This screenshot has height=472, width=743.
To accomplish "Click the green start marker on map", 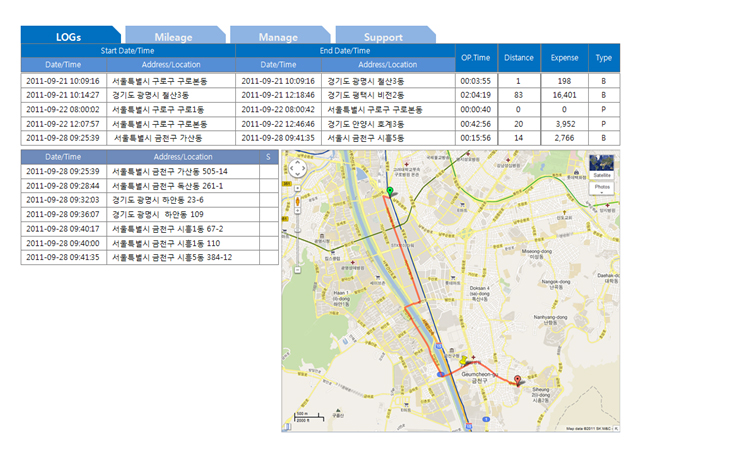I will (390, 191).
